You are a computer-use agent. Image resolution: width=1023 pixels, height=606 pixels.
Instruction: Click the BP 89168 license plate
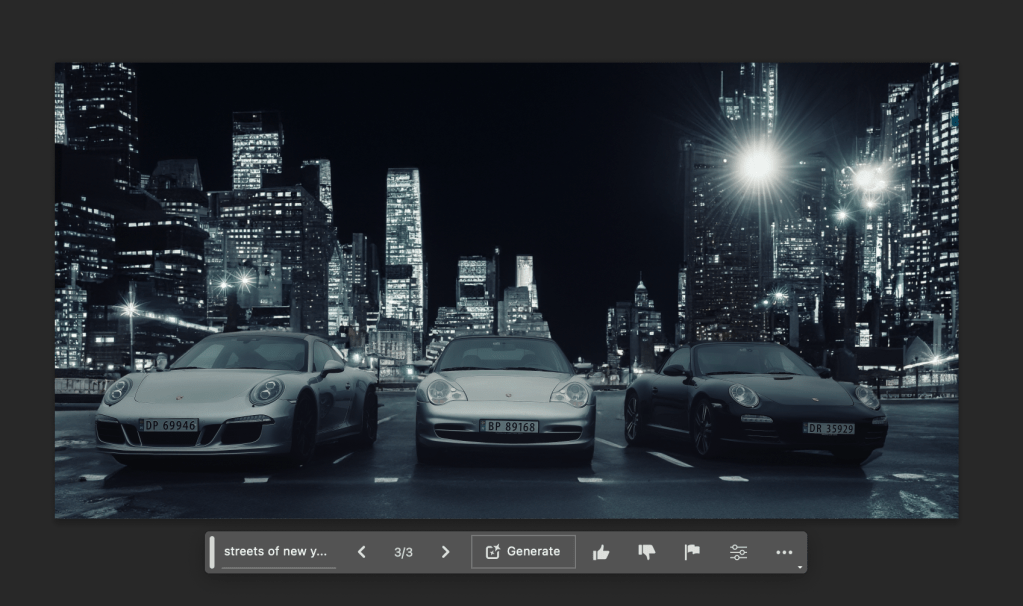(509, 426)
